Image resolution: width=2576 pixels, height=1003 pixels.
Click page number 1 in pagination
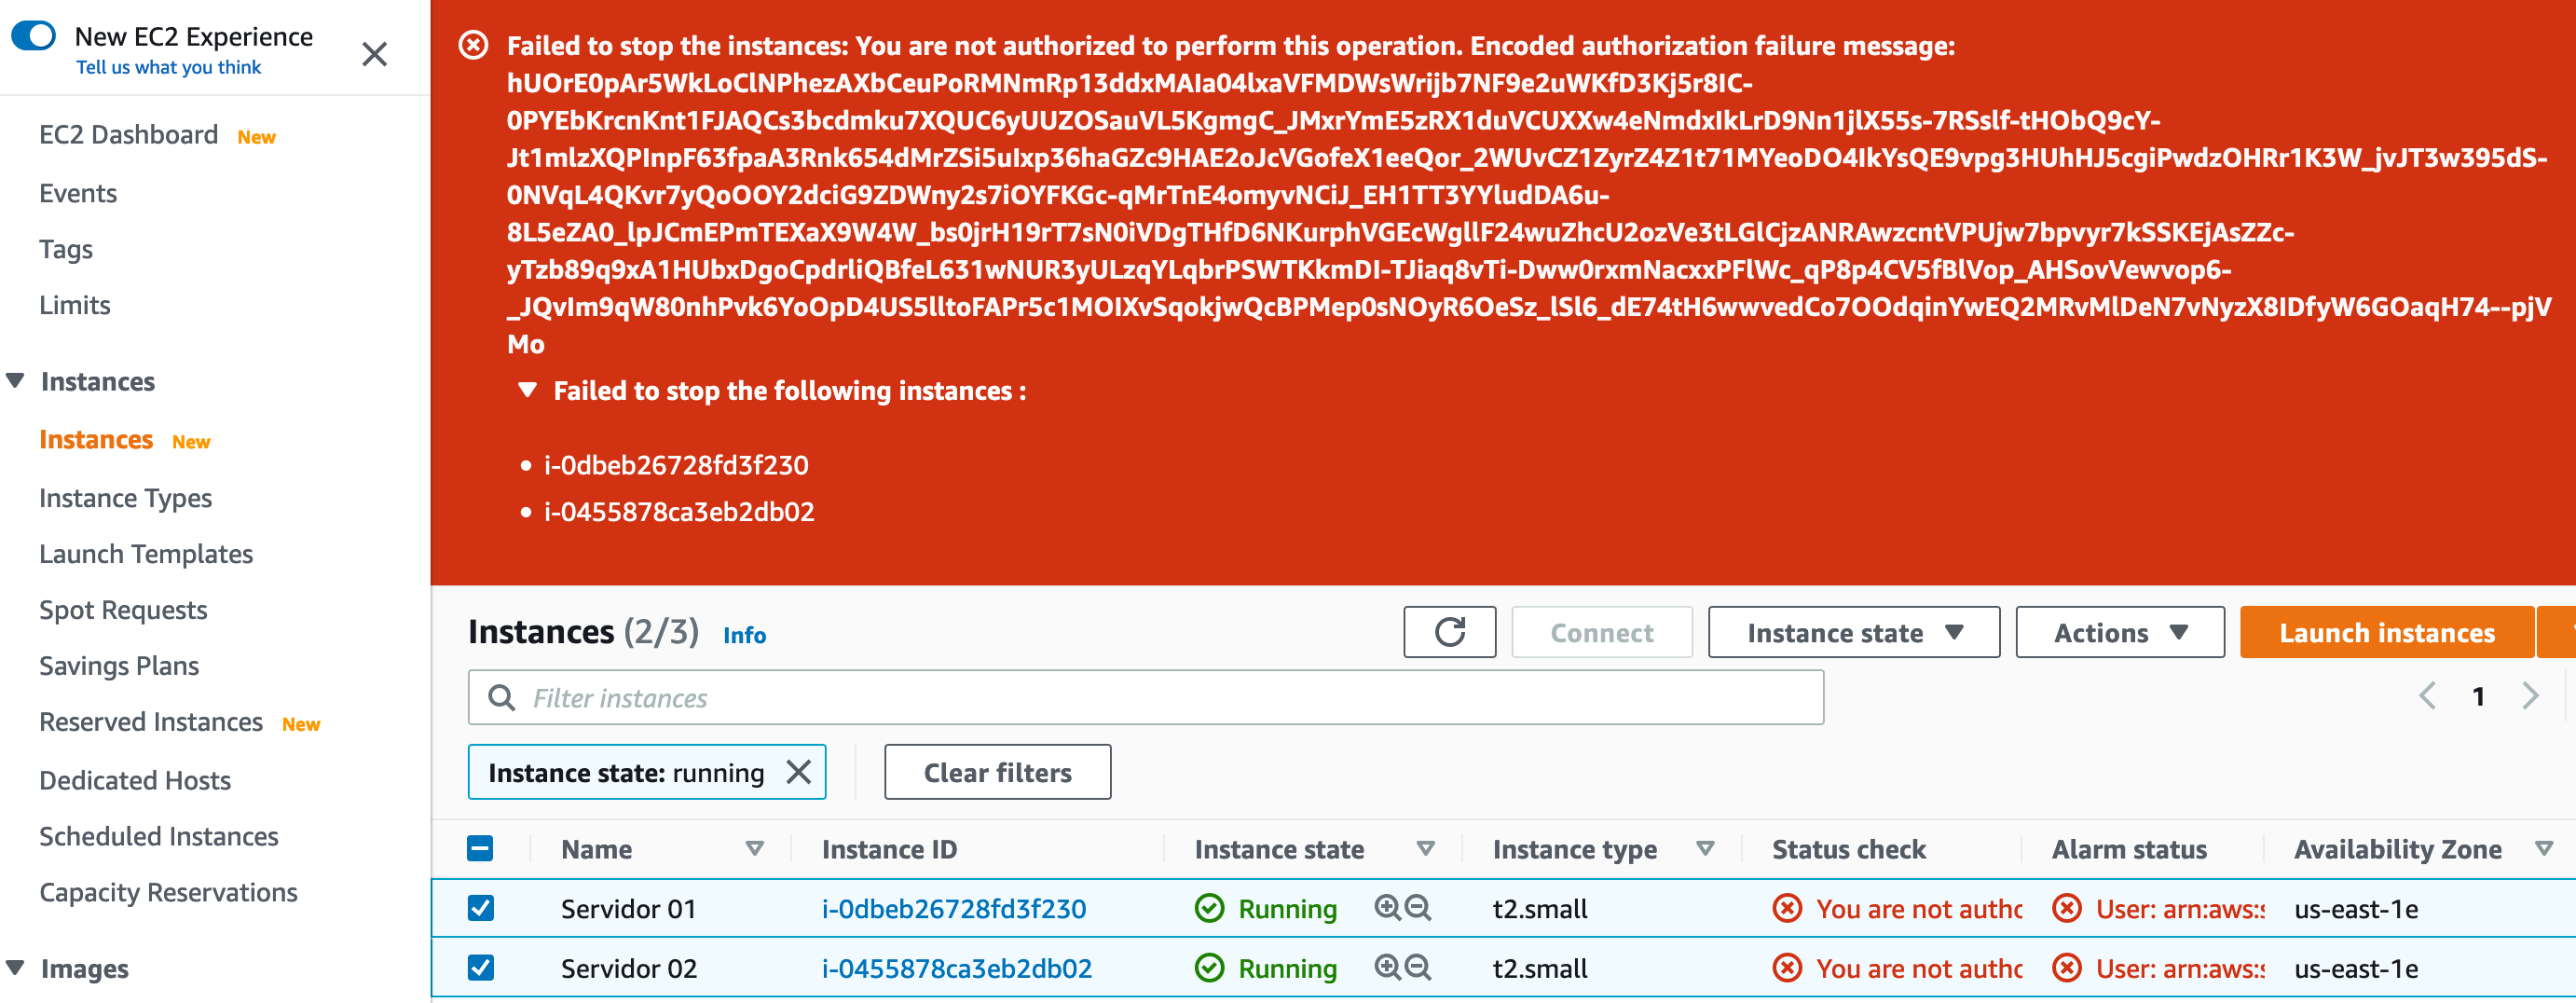tap(2478, 696)
